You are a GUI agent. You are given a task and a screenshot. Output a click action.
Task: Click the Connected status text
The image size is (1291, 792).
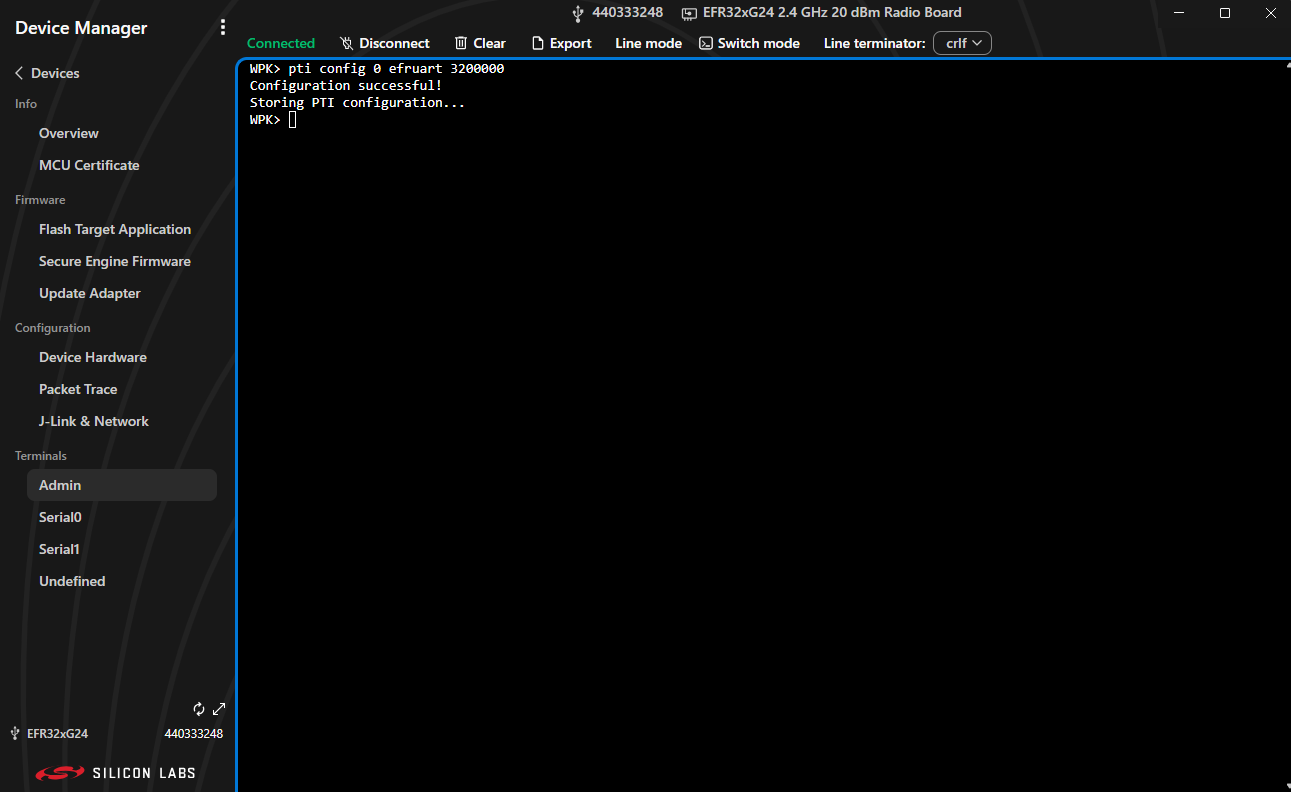pos(281,43)
